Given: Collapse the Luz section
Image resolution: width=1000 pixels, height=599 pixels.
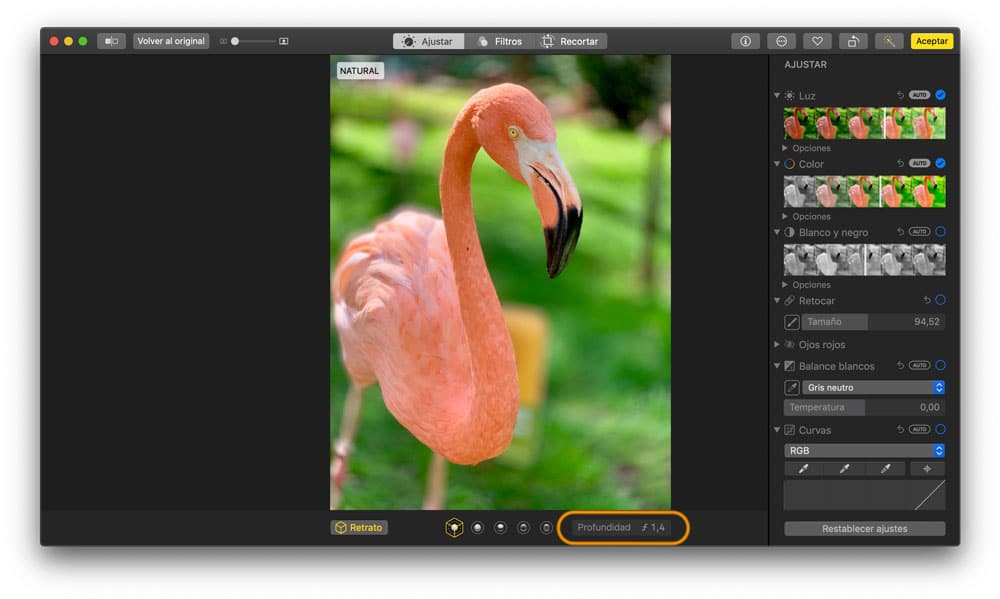Looking at the screenshot, I should (777, 95).
